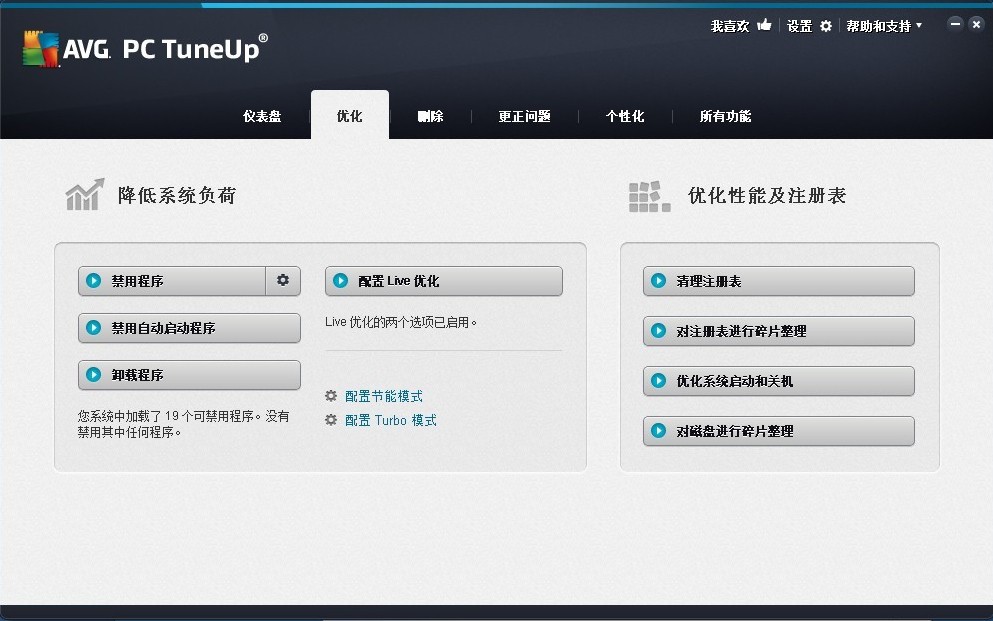Click the text 'Live 优化的两个选项已启用。'
Screen dimensions: 993x621
401,322
